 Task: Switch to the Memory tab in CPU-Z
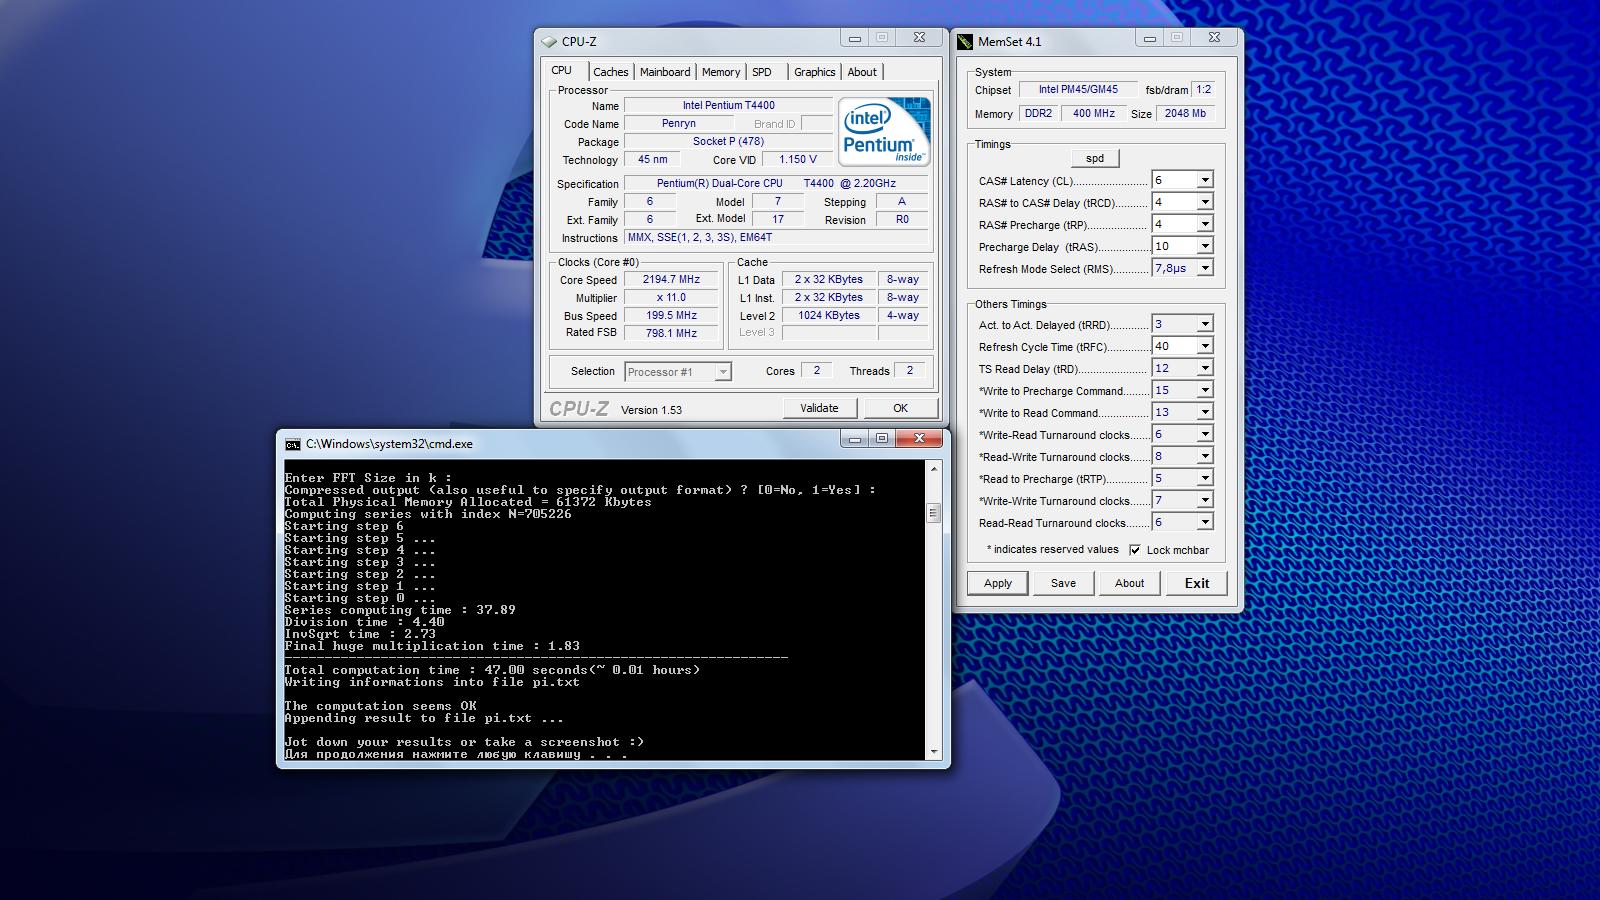pyautogui.click(x=721, y=72)
